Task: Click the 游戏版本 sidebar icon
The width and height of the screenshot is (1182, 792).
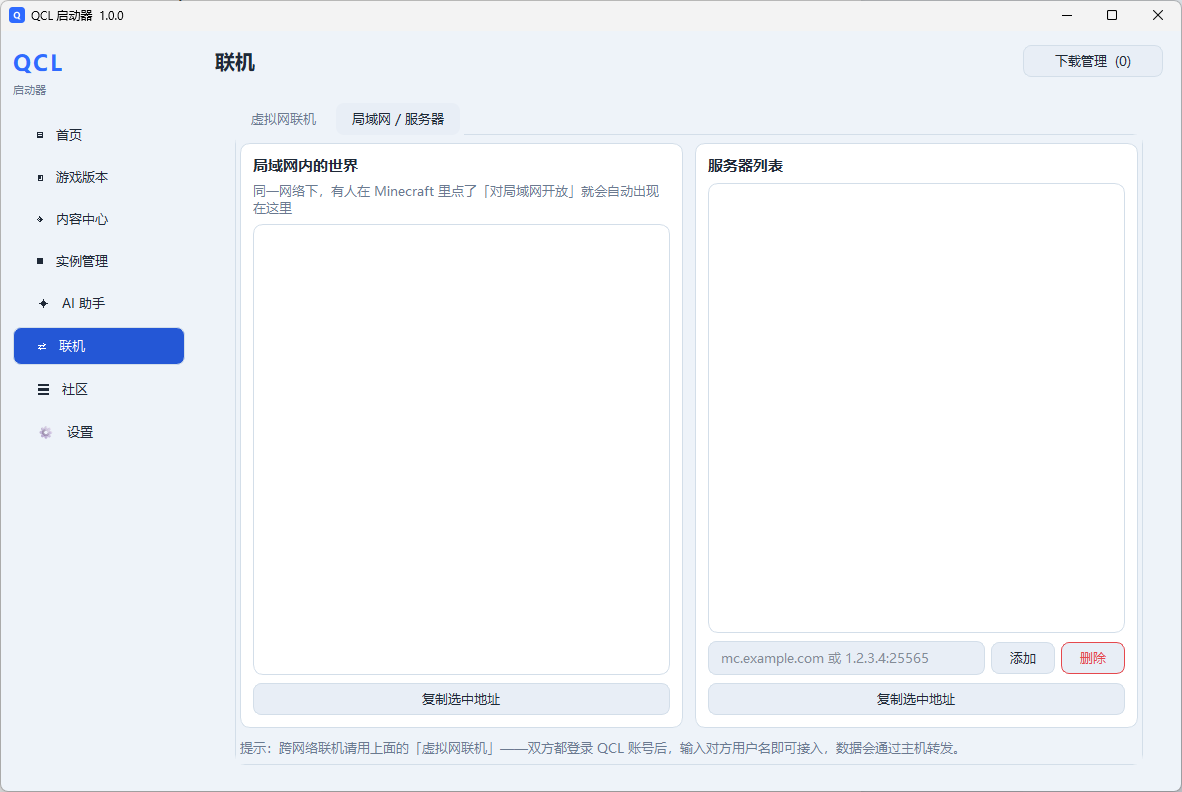Action: [x=40, y=177]
